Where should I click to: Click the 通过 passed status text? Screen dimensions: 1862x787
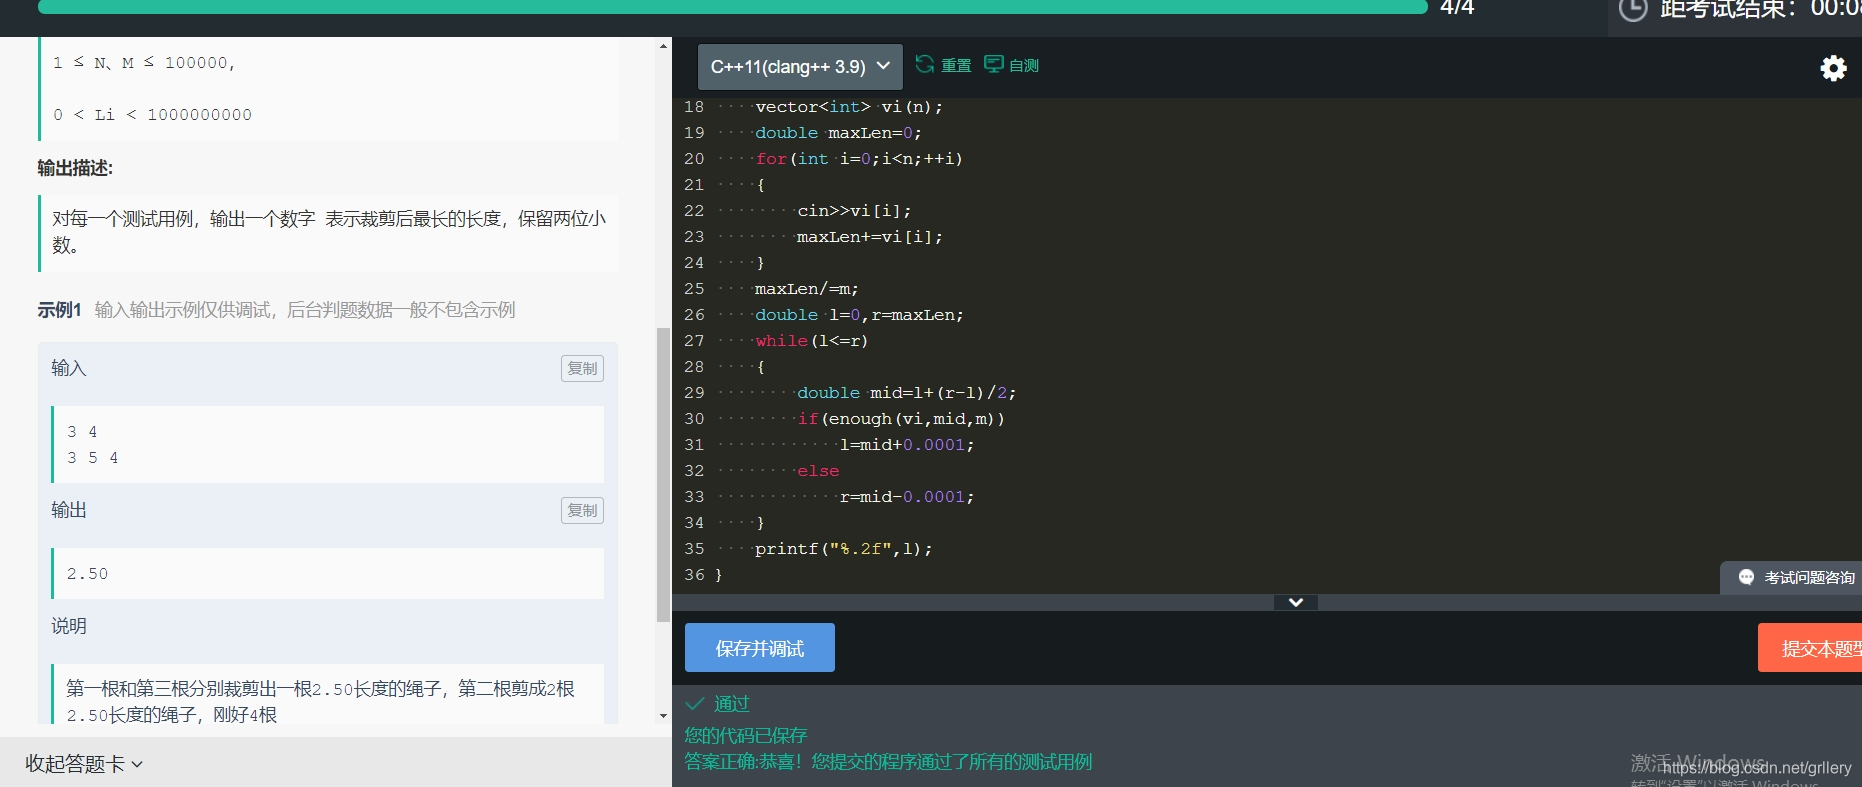[732, 704]
